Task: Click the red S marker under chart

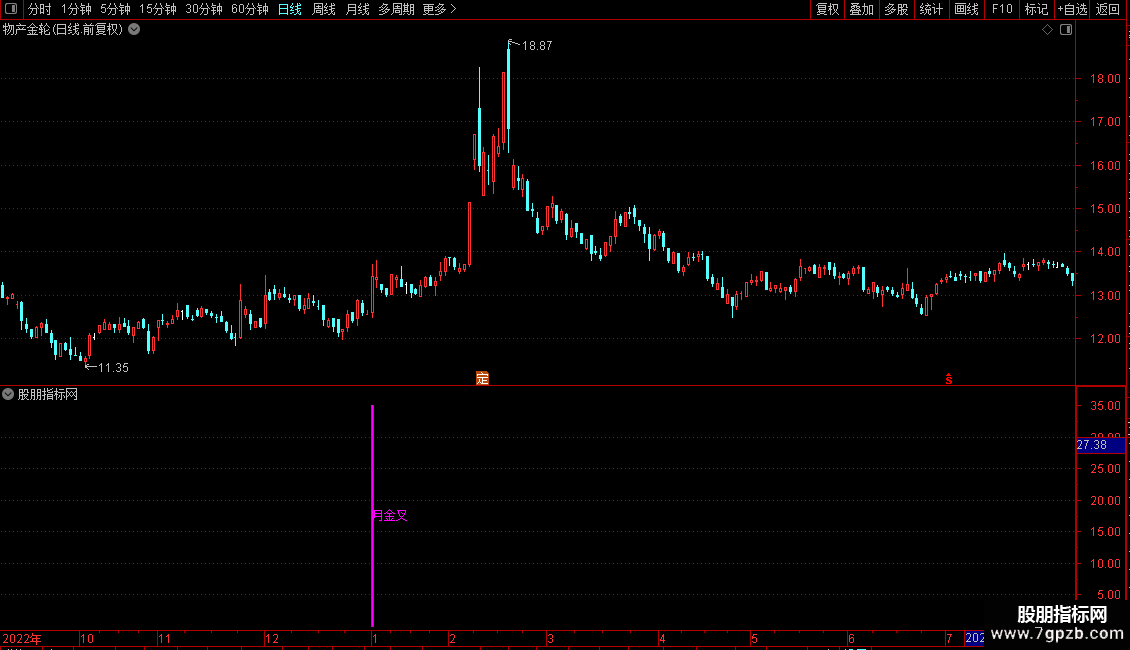Action: pyautogui.click(x=949, y=379)
